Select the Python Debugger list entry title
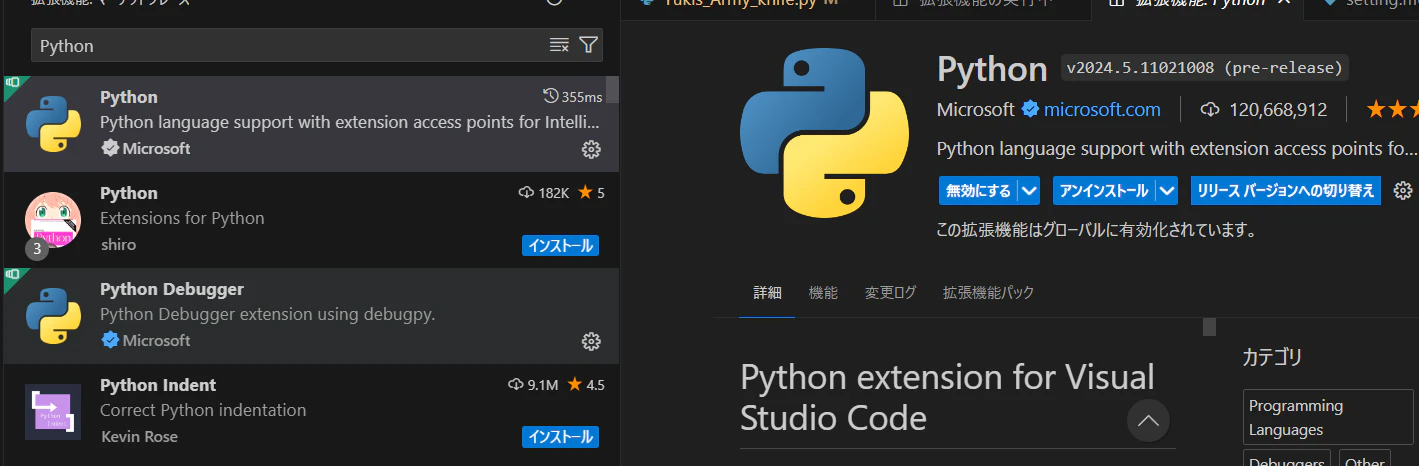This screenshot has height=466, width=1419. pos(172,289)
